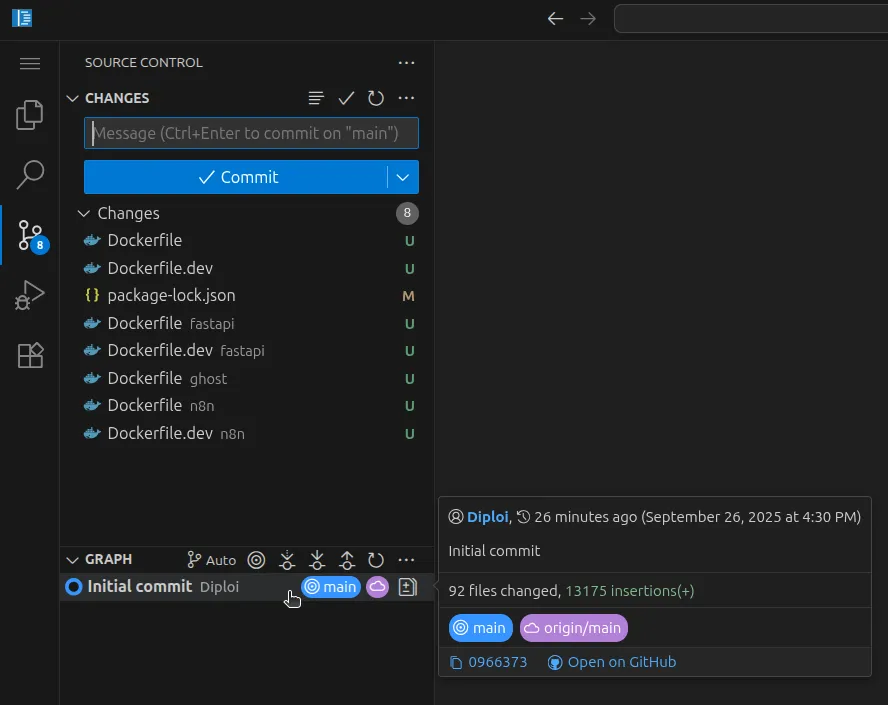Select the Search icon in activity bar
Viewport: 888px width, 705px height.
(30, 173)
